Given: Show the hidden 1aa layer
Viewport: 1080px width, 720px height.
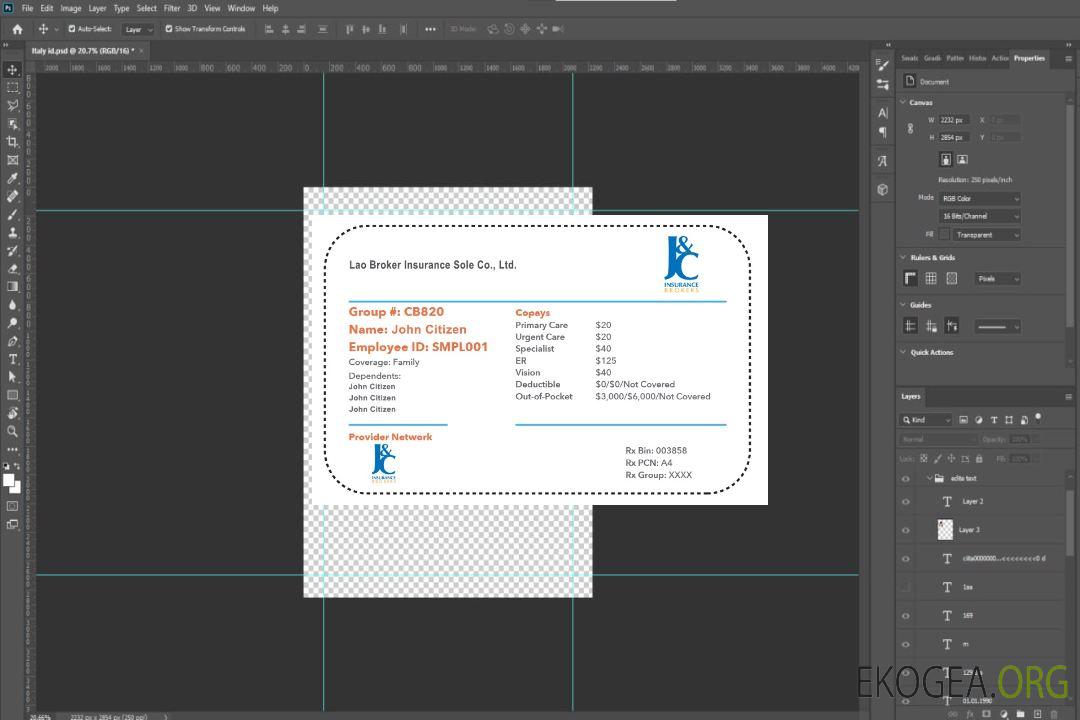Looking at the screenshot, I should [906, 587].
